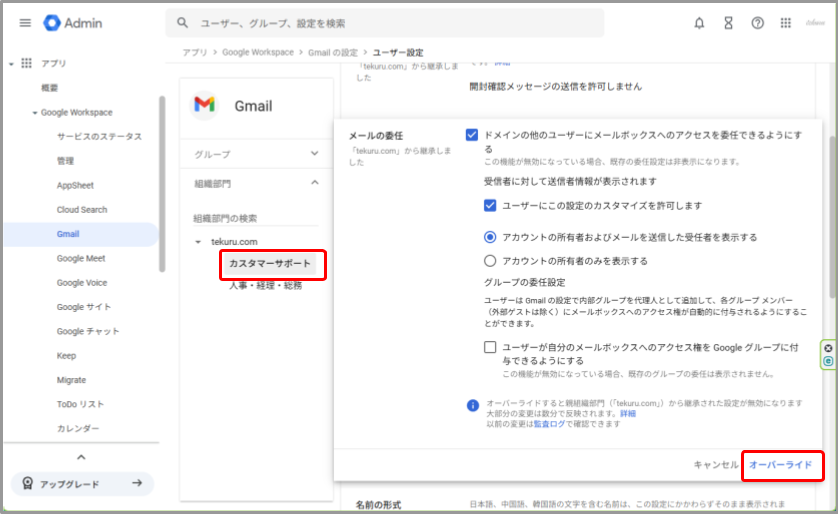Open サービスのステータス in sidebar
The height and width of the screenshot is (514, 838).
(x=99, y=137)
